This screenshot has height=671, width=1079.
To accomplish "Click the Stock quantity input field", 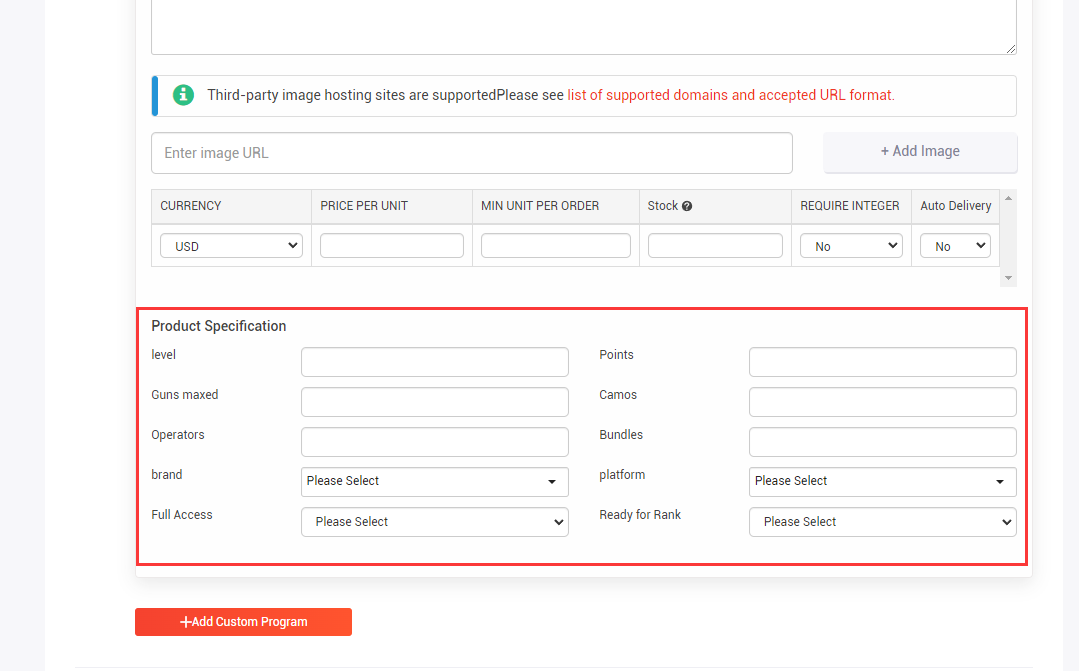I will pos(715,246).
